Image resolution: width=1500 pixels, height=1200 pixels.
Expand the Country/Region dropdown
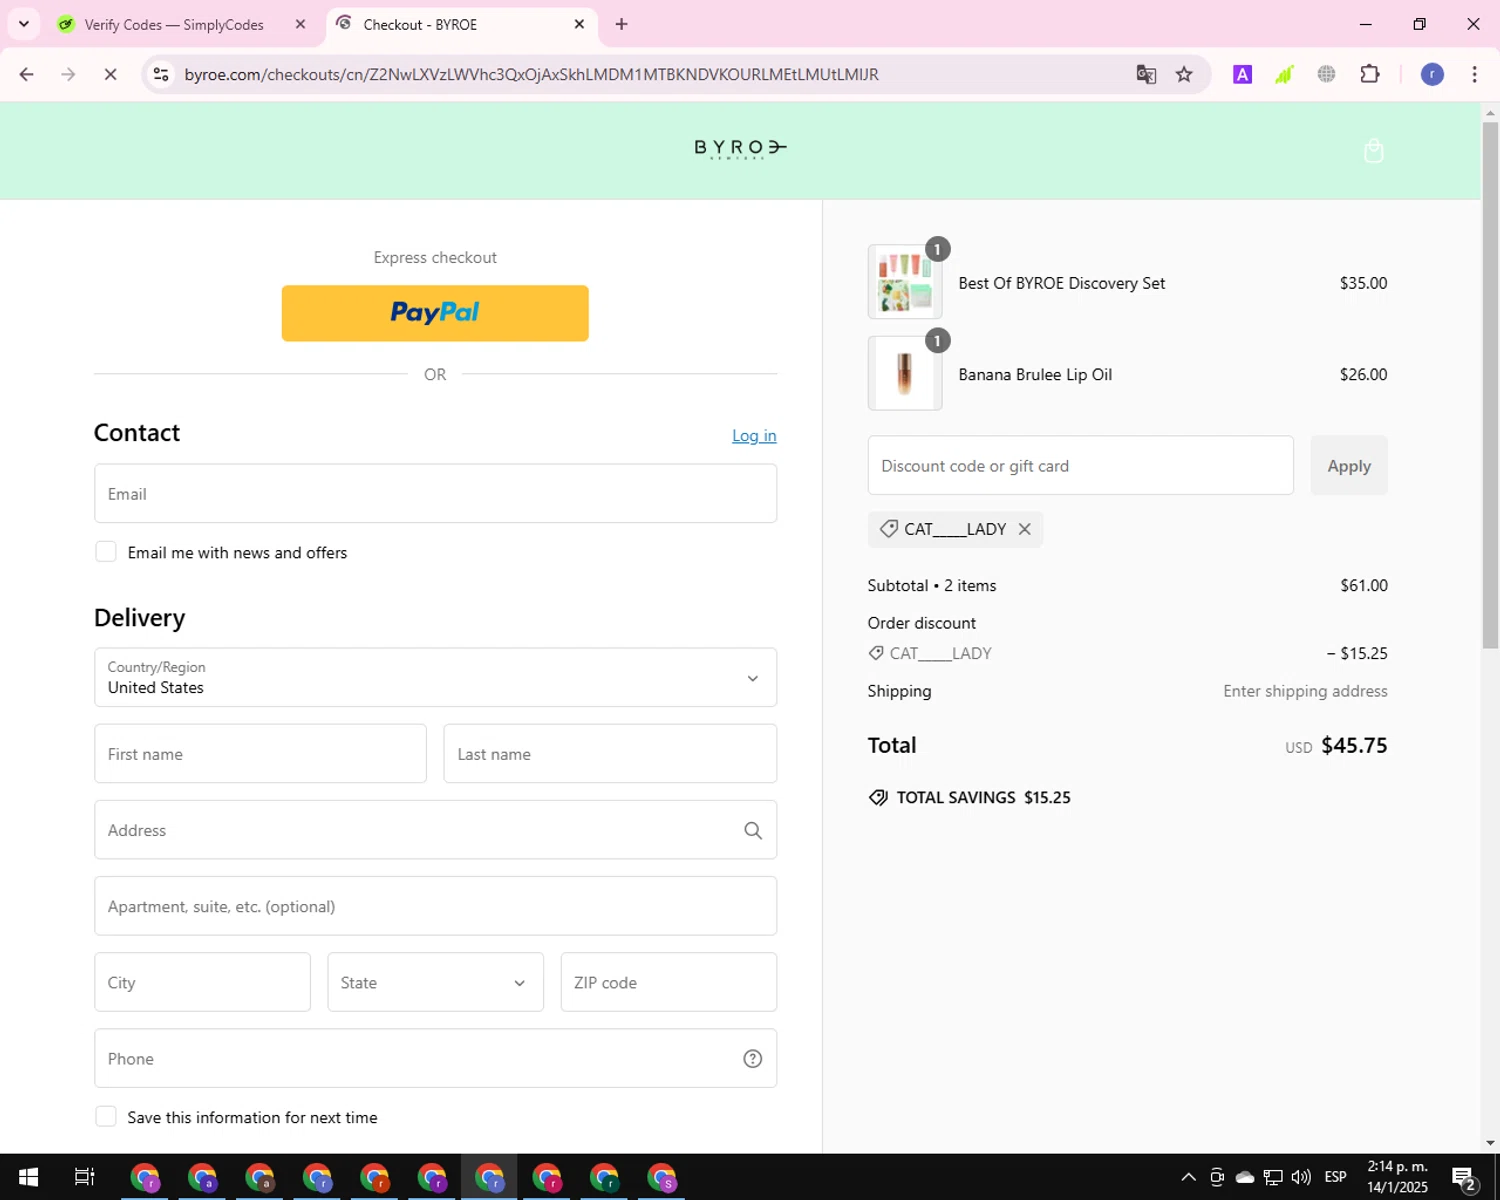[435, 678]
